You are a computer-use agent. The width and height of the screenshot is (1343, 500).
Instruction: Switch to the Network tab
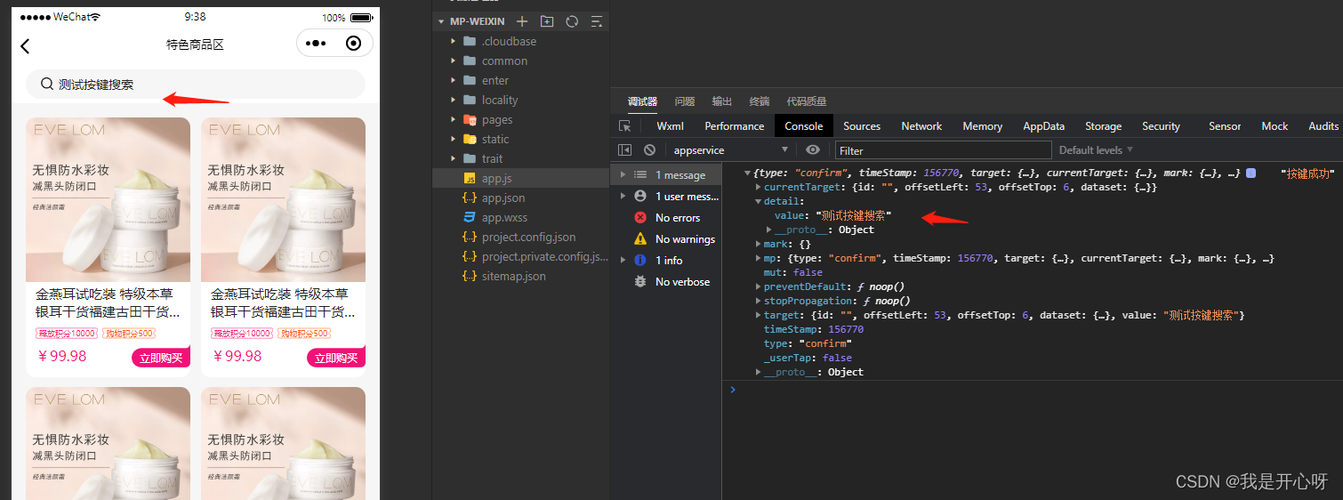[x=921, y=126]
